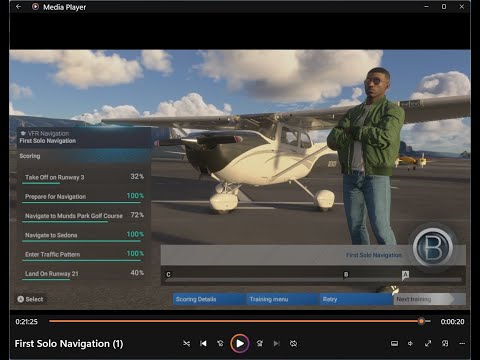Toggle repeat mode icon
The image size is (480, 360).
point(293,343)
